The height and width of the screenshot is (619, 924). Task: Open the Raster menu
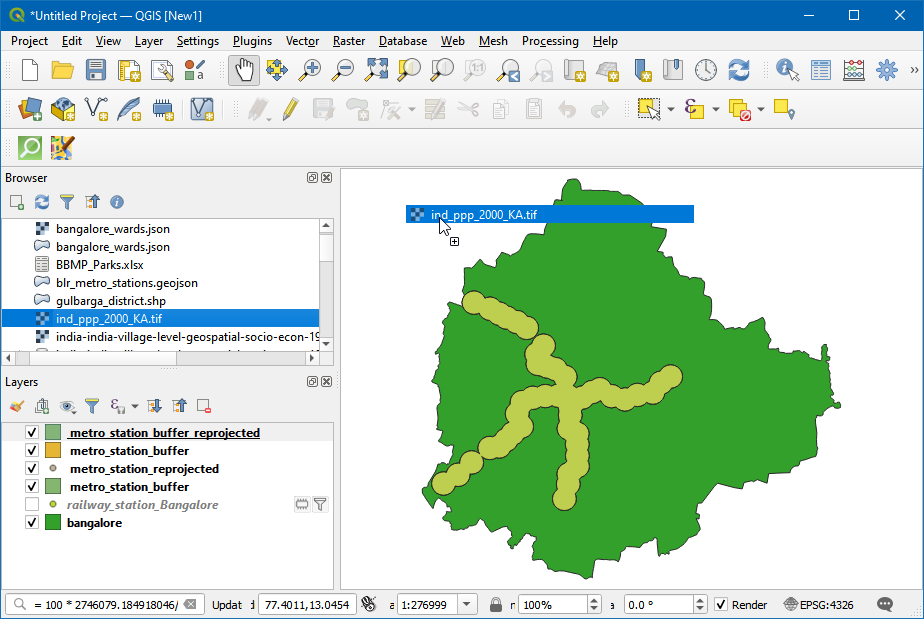coord(348,41)
